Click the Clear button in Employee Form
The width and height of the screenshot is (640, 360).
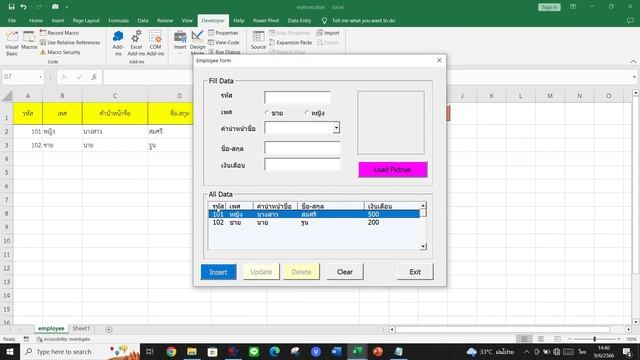point(344,272)
